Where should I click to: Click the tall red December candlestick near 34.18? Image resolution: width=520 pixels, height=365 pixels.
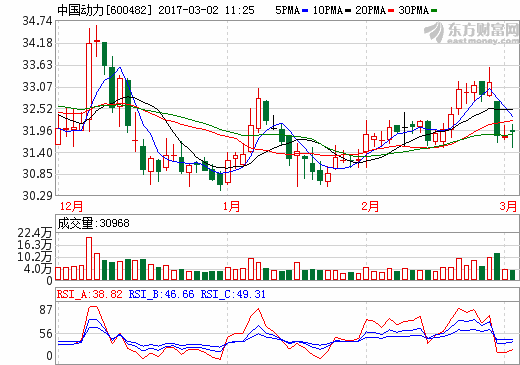click(89, 80)
